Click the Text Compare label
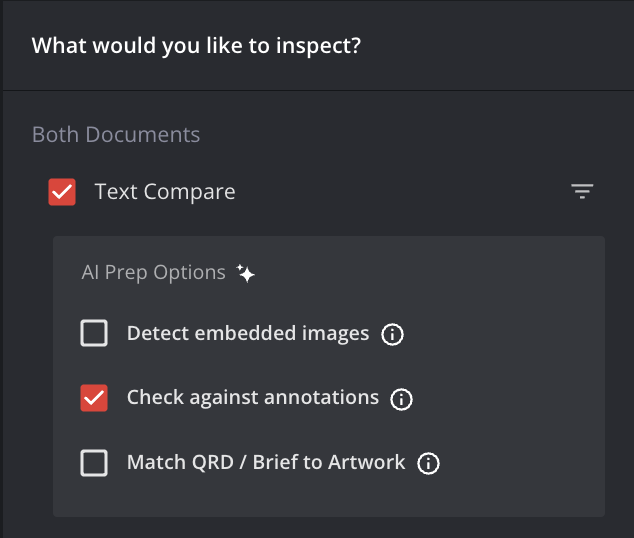This screenshot has width=634, height=538. (x=165, y=191)
